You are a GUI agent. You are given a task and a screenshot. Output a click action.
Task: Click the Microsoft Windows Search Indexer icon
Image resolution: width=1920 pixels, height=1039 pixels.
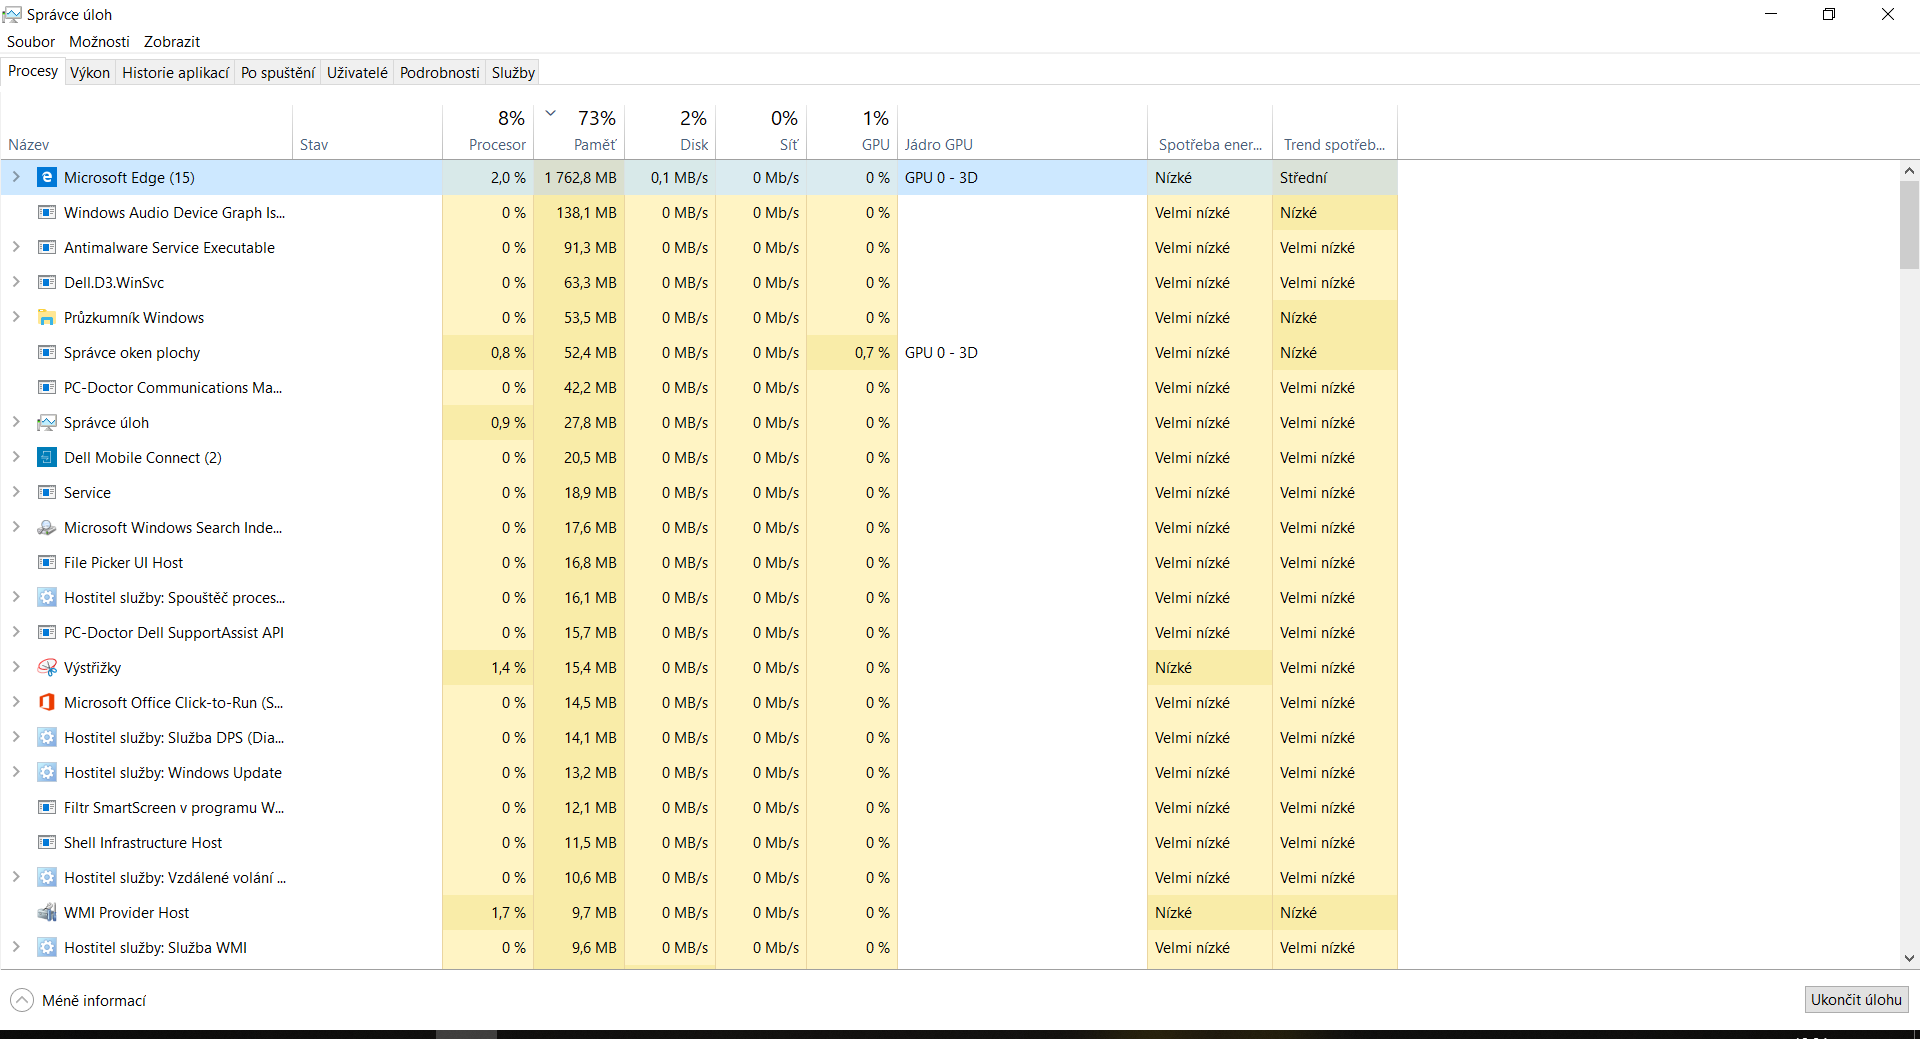pos(46,528)
